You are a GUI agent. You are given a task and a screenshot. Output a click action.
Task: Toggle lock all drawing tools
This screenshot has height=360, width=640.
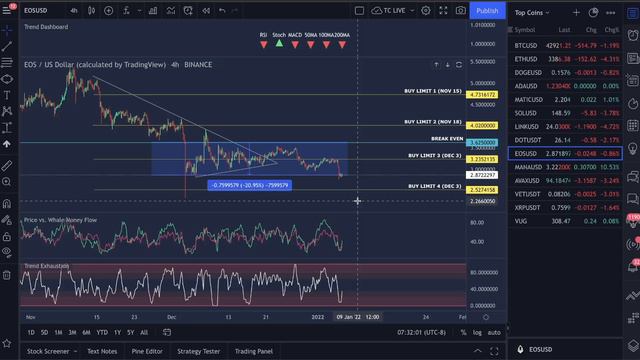pos(7,237)
